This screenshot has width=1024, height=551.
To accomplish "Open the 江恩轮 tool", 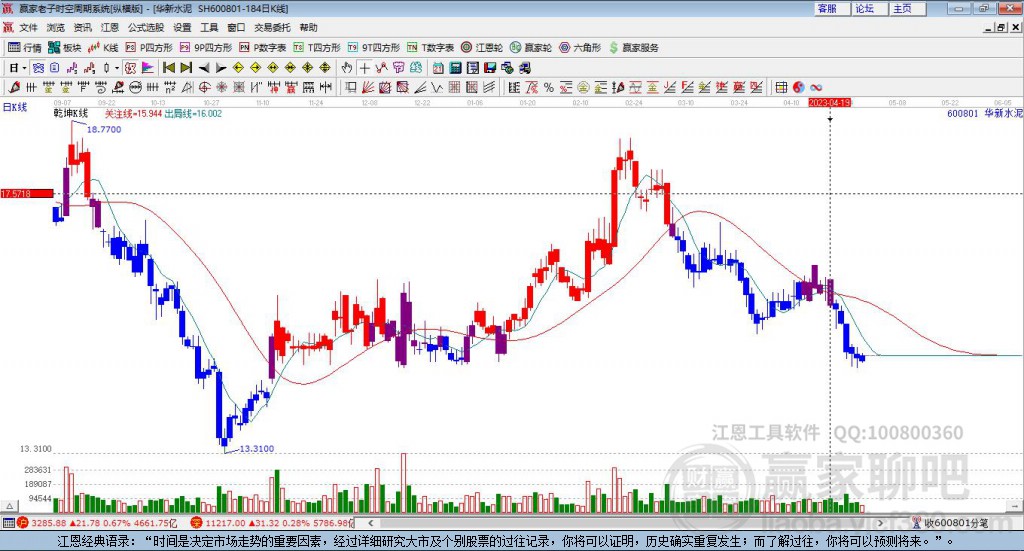I will point(482,48).
